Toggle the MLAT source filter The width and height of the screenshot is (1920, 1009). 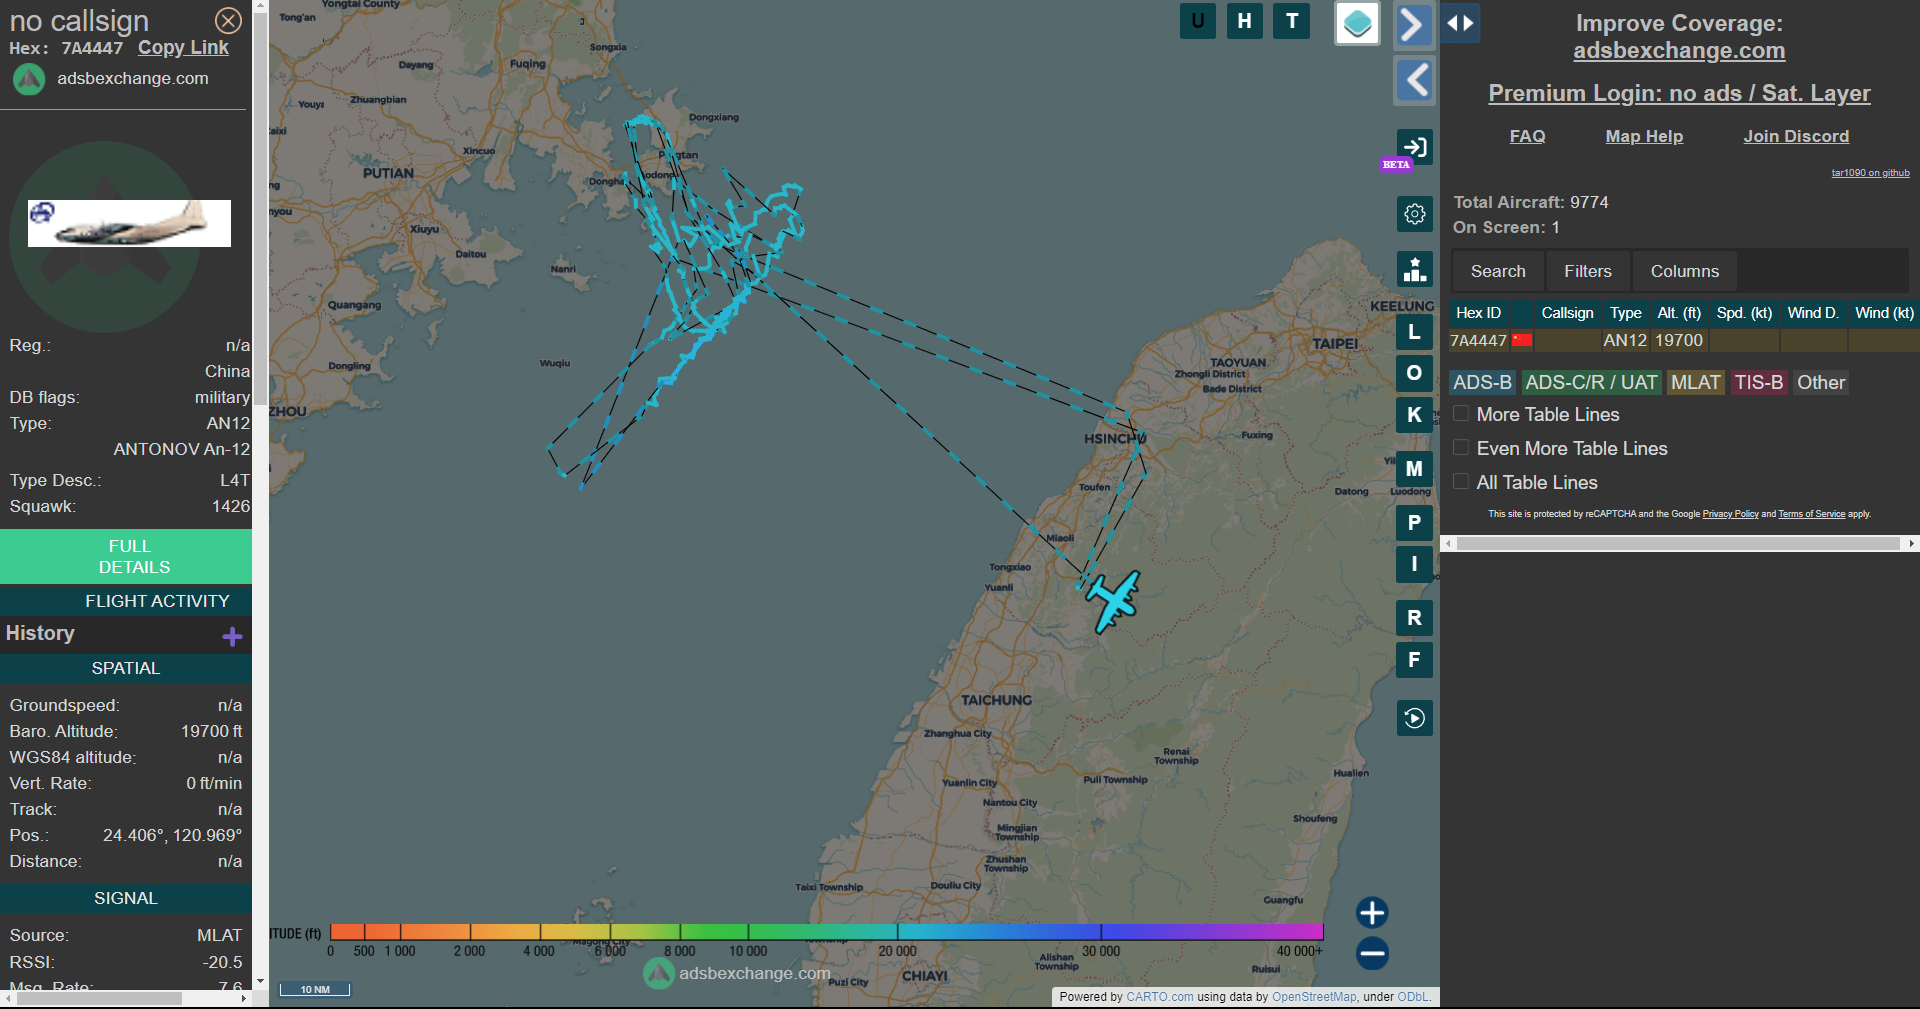pyautogui.click(x=1695, y=382)
